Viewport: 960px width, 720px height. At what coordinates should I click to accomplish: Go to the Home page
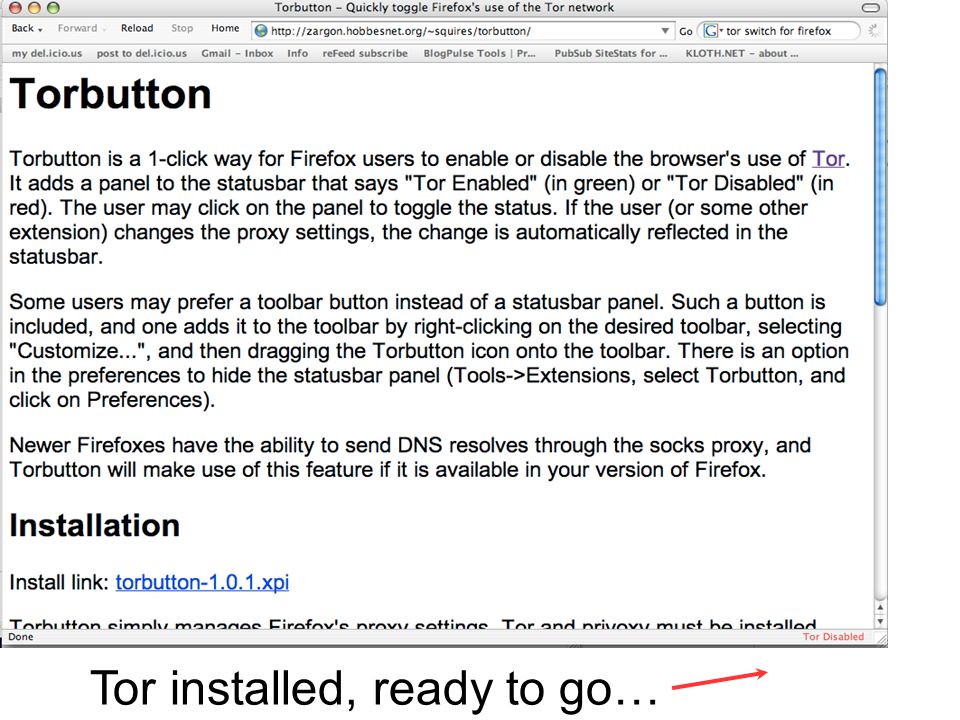[225, 28]
